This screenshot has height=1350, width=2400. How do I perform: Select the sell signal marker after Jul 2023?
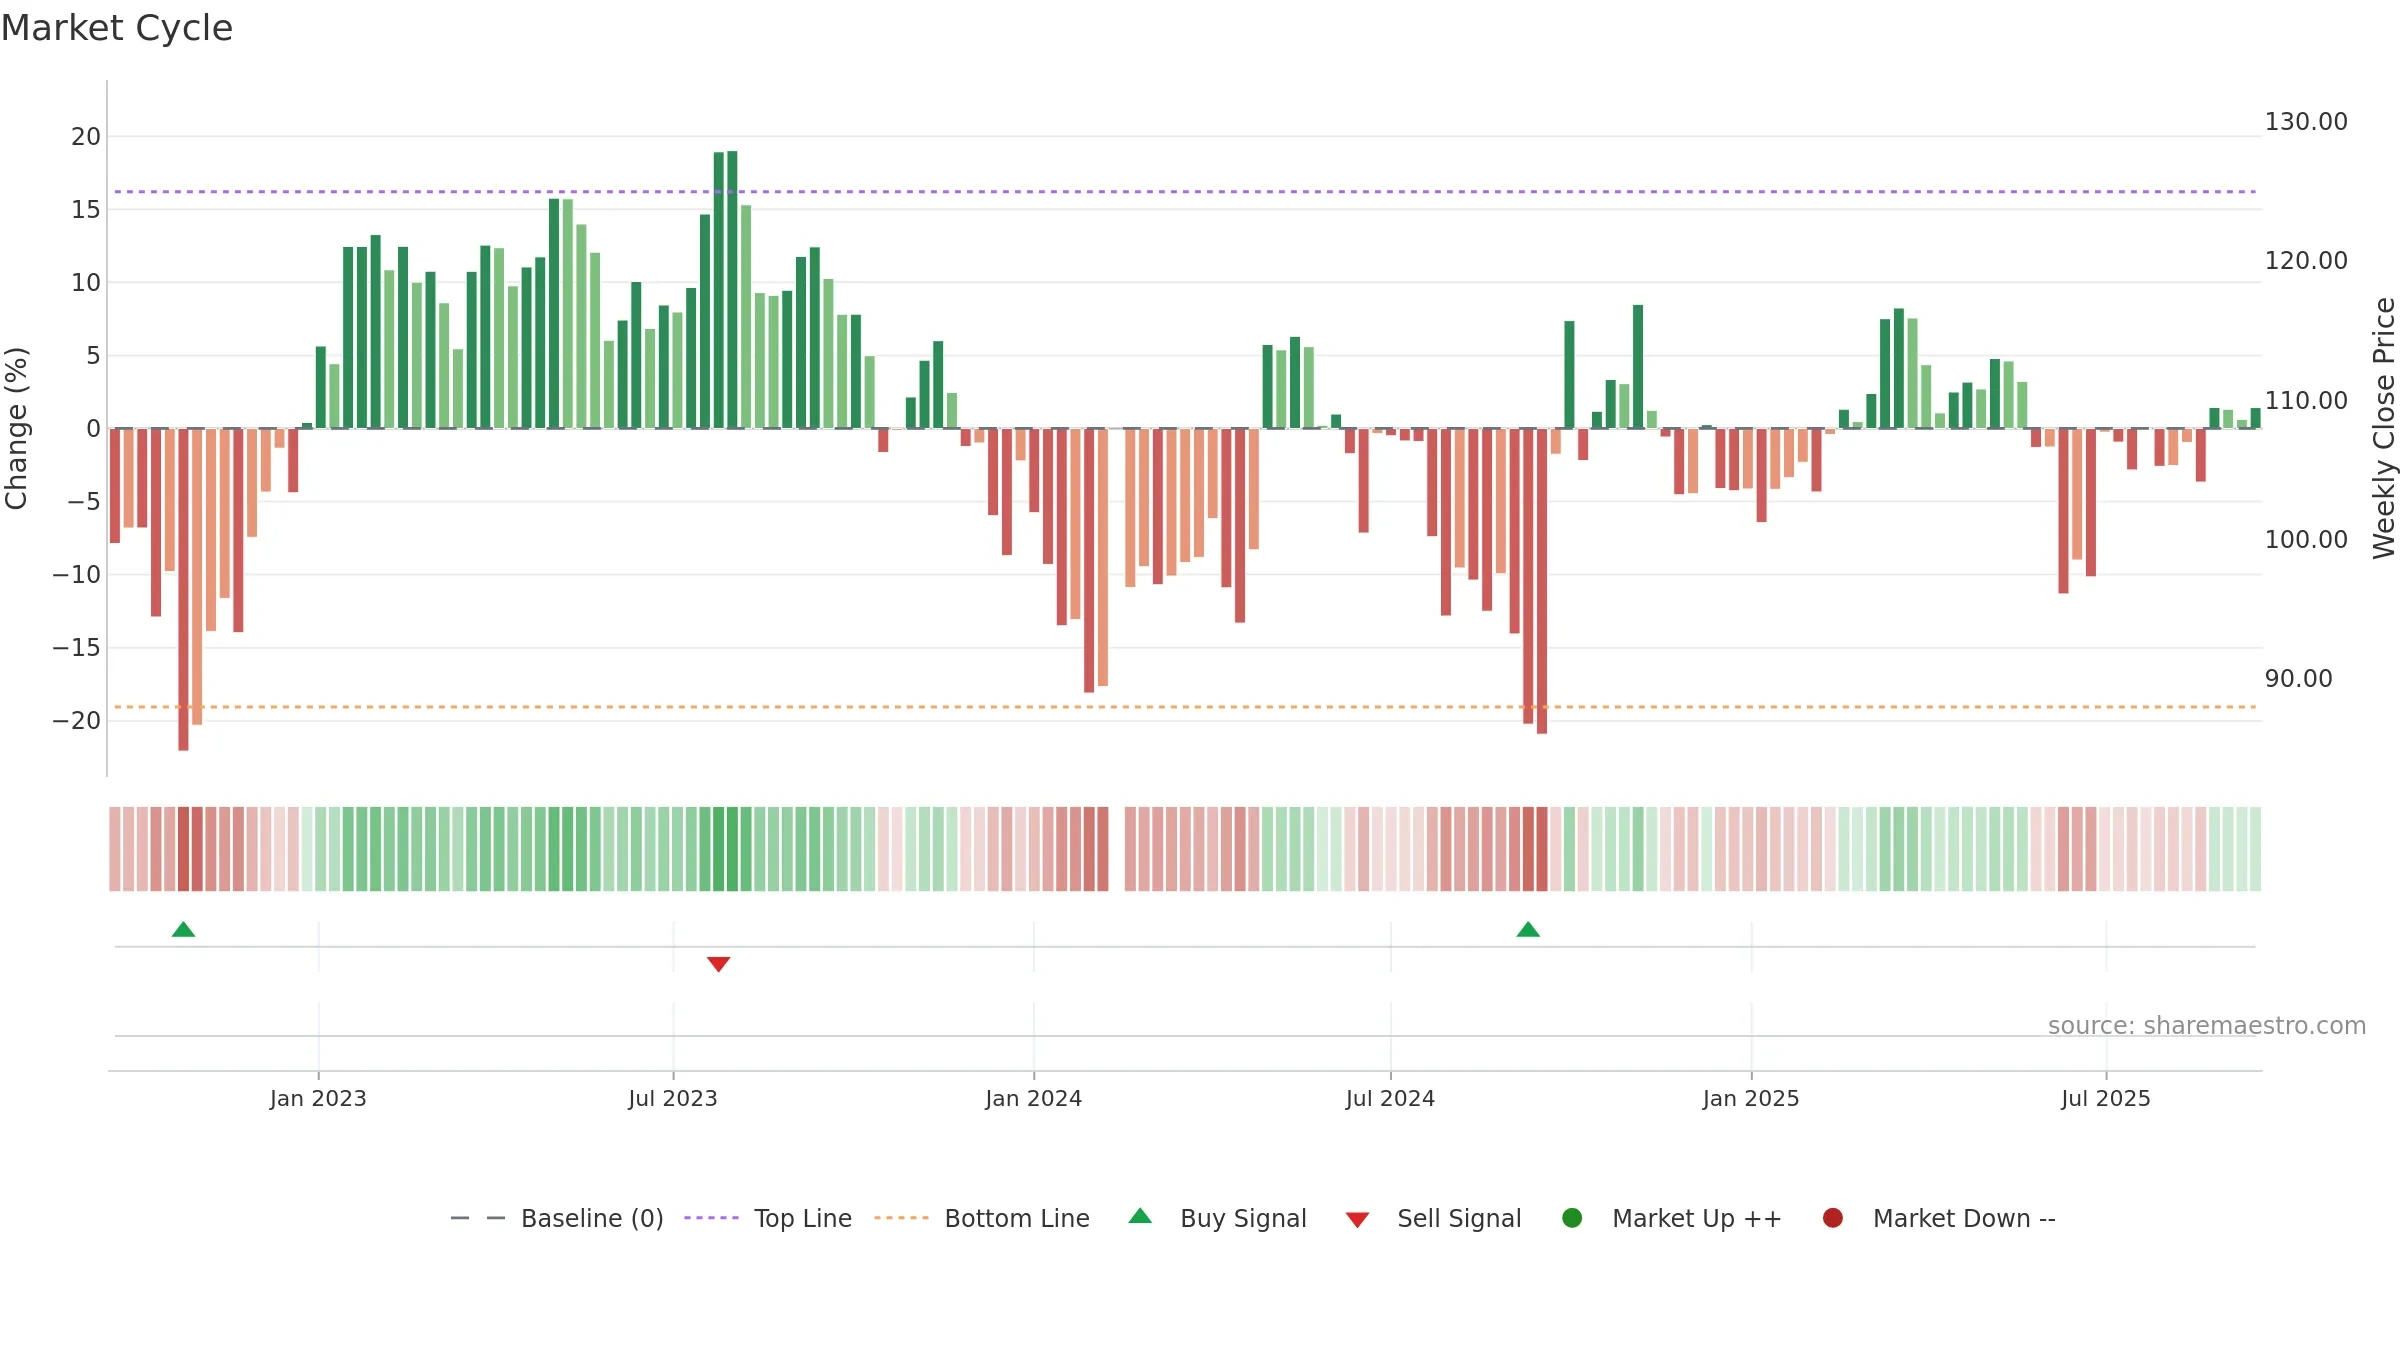tap(718, 964)
